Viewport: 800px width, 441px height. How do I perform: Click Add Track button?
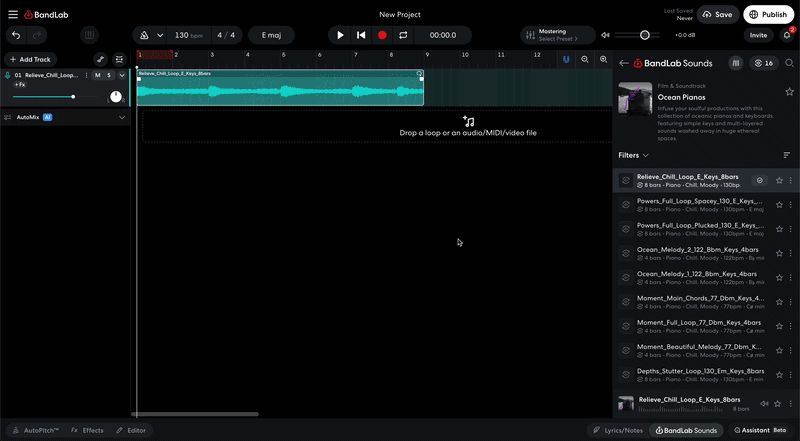tap(30, 60)
